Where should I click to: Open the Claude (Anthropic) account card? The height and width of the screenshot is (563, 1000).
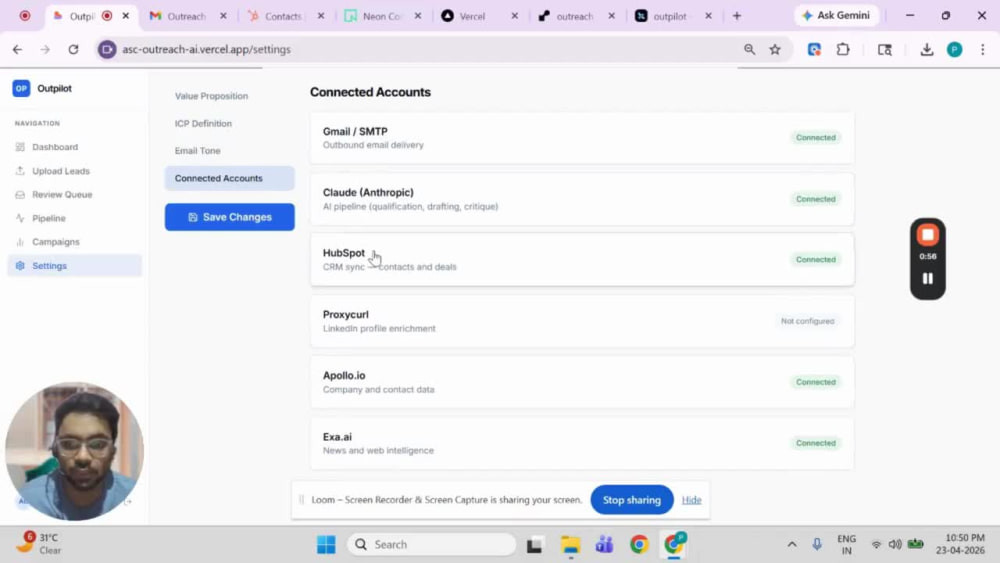tap(582, 199)
